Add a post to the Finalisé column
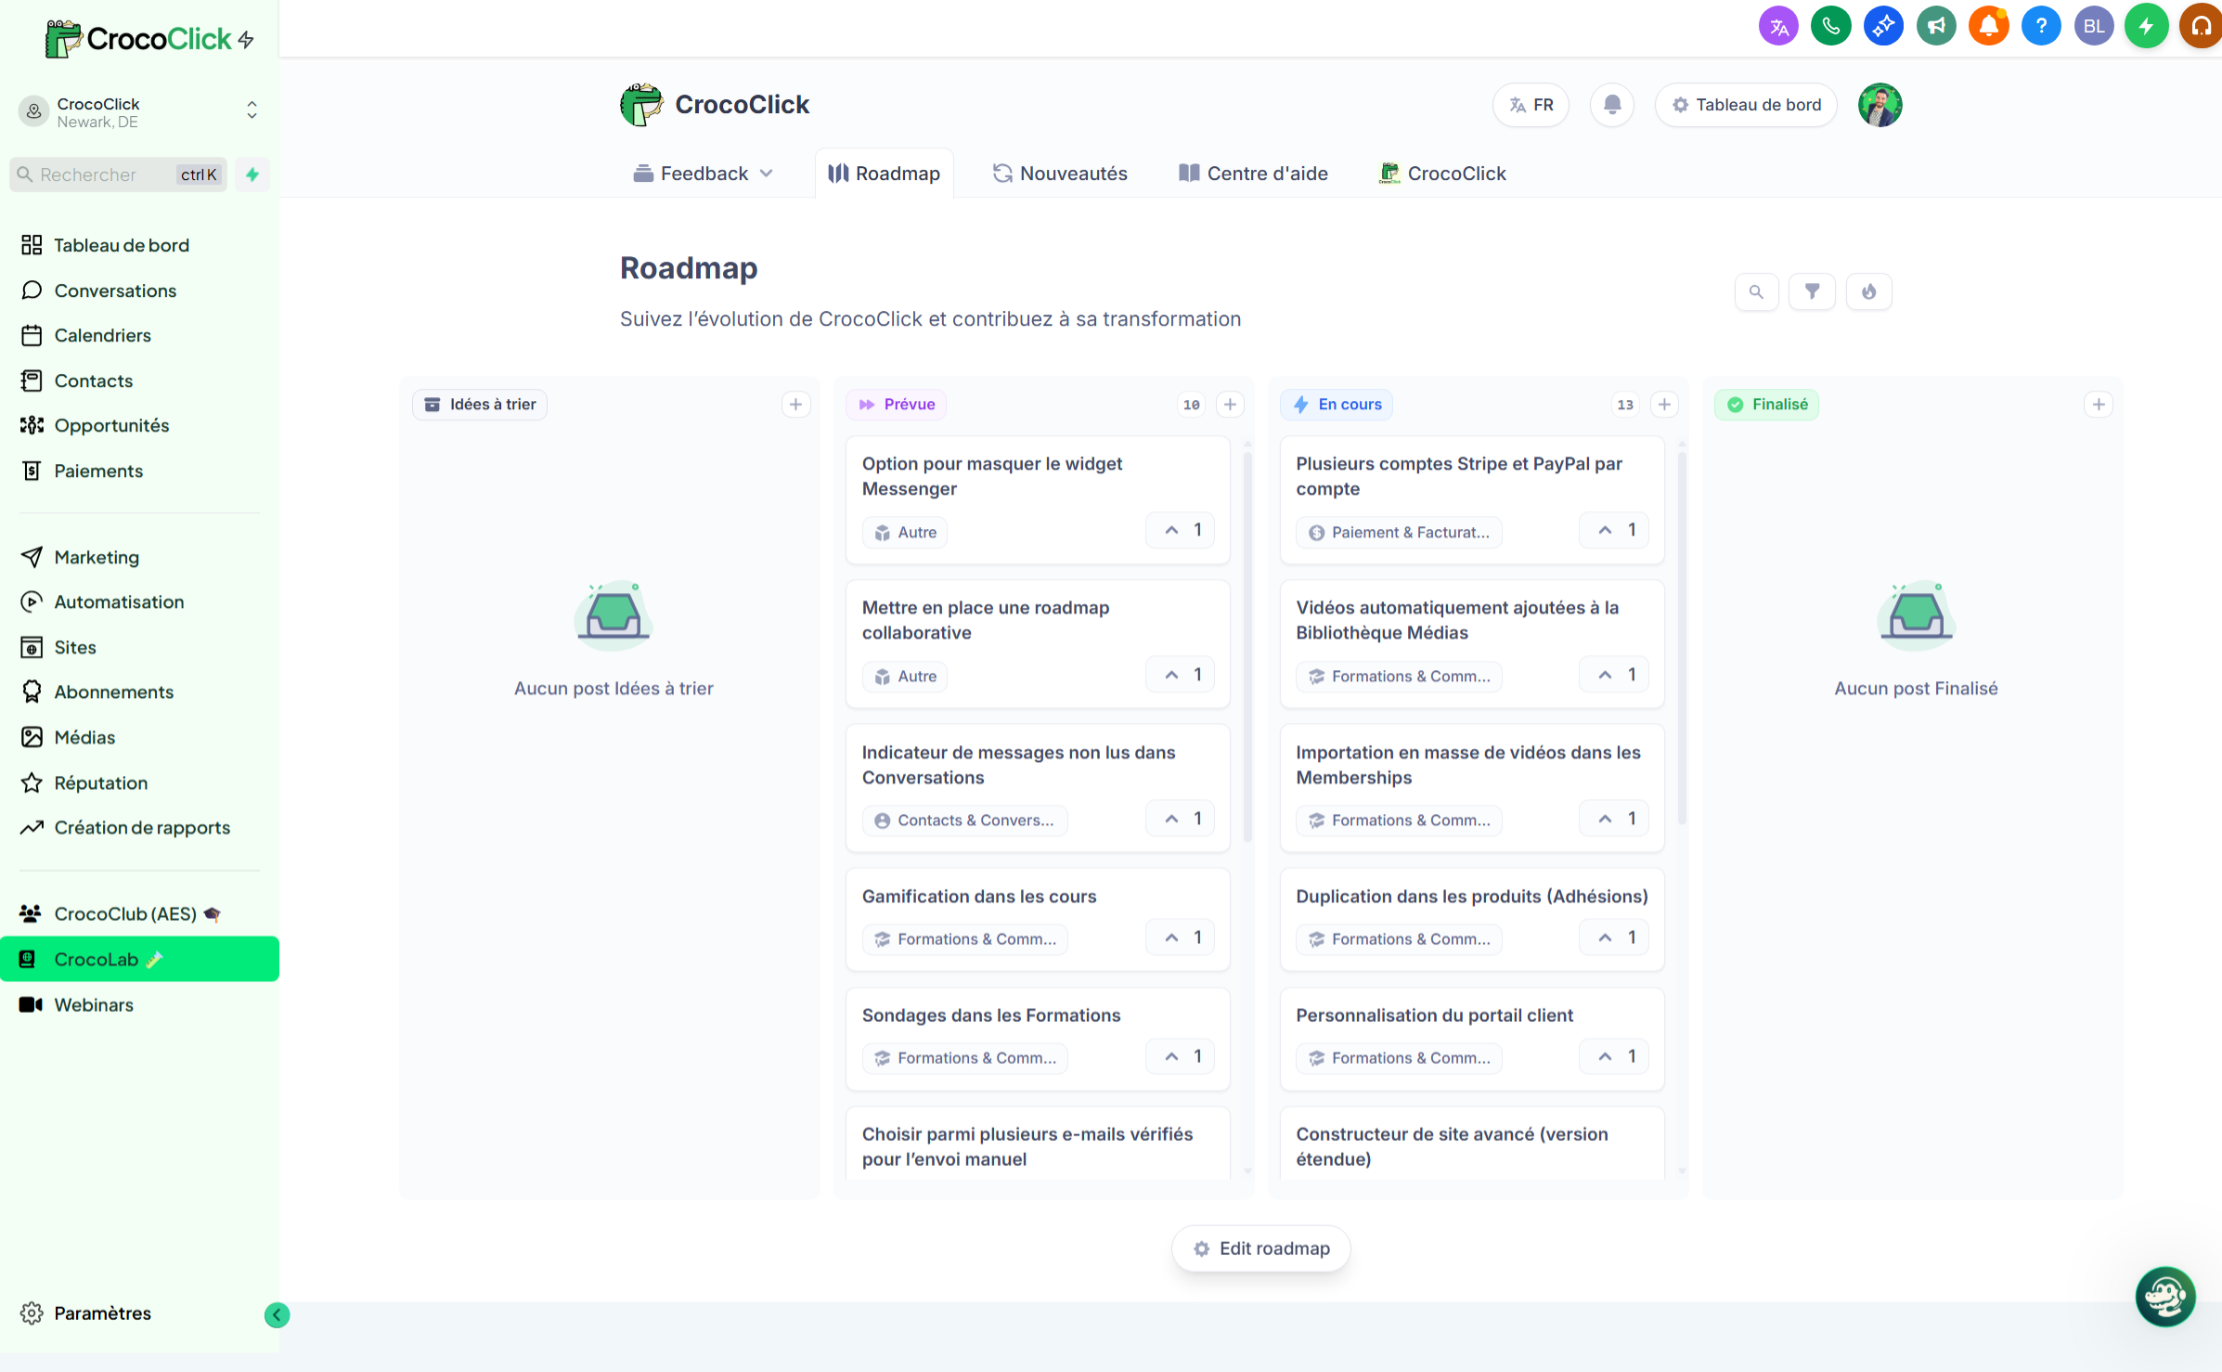2222x1372 pixels. tap(2098, 405)
